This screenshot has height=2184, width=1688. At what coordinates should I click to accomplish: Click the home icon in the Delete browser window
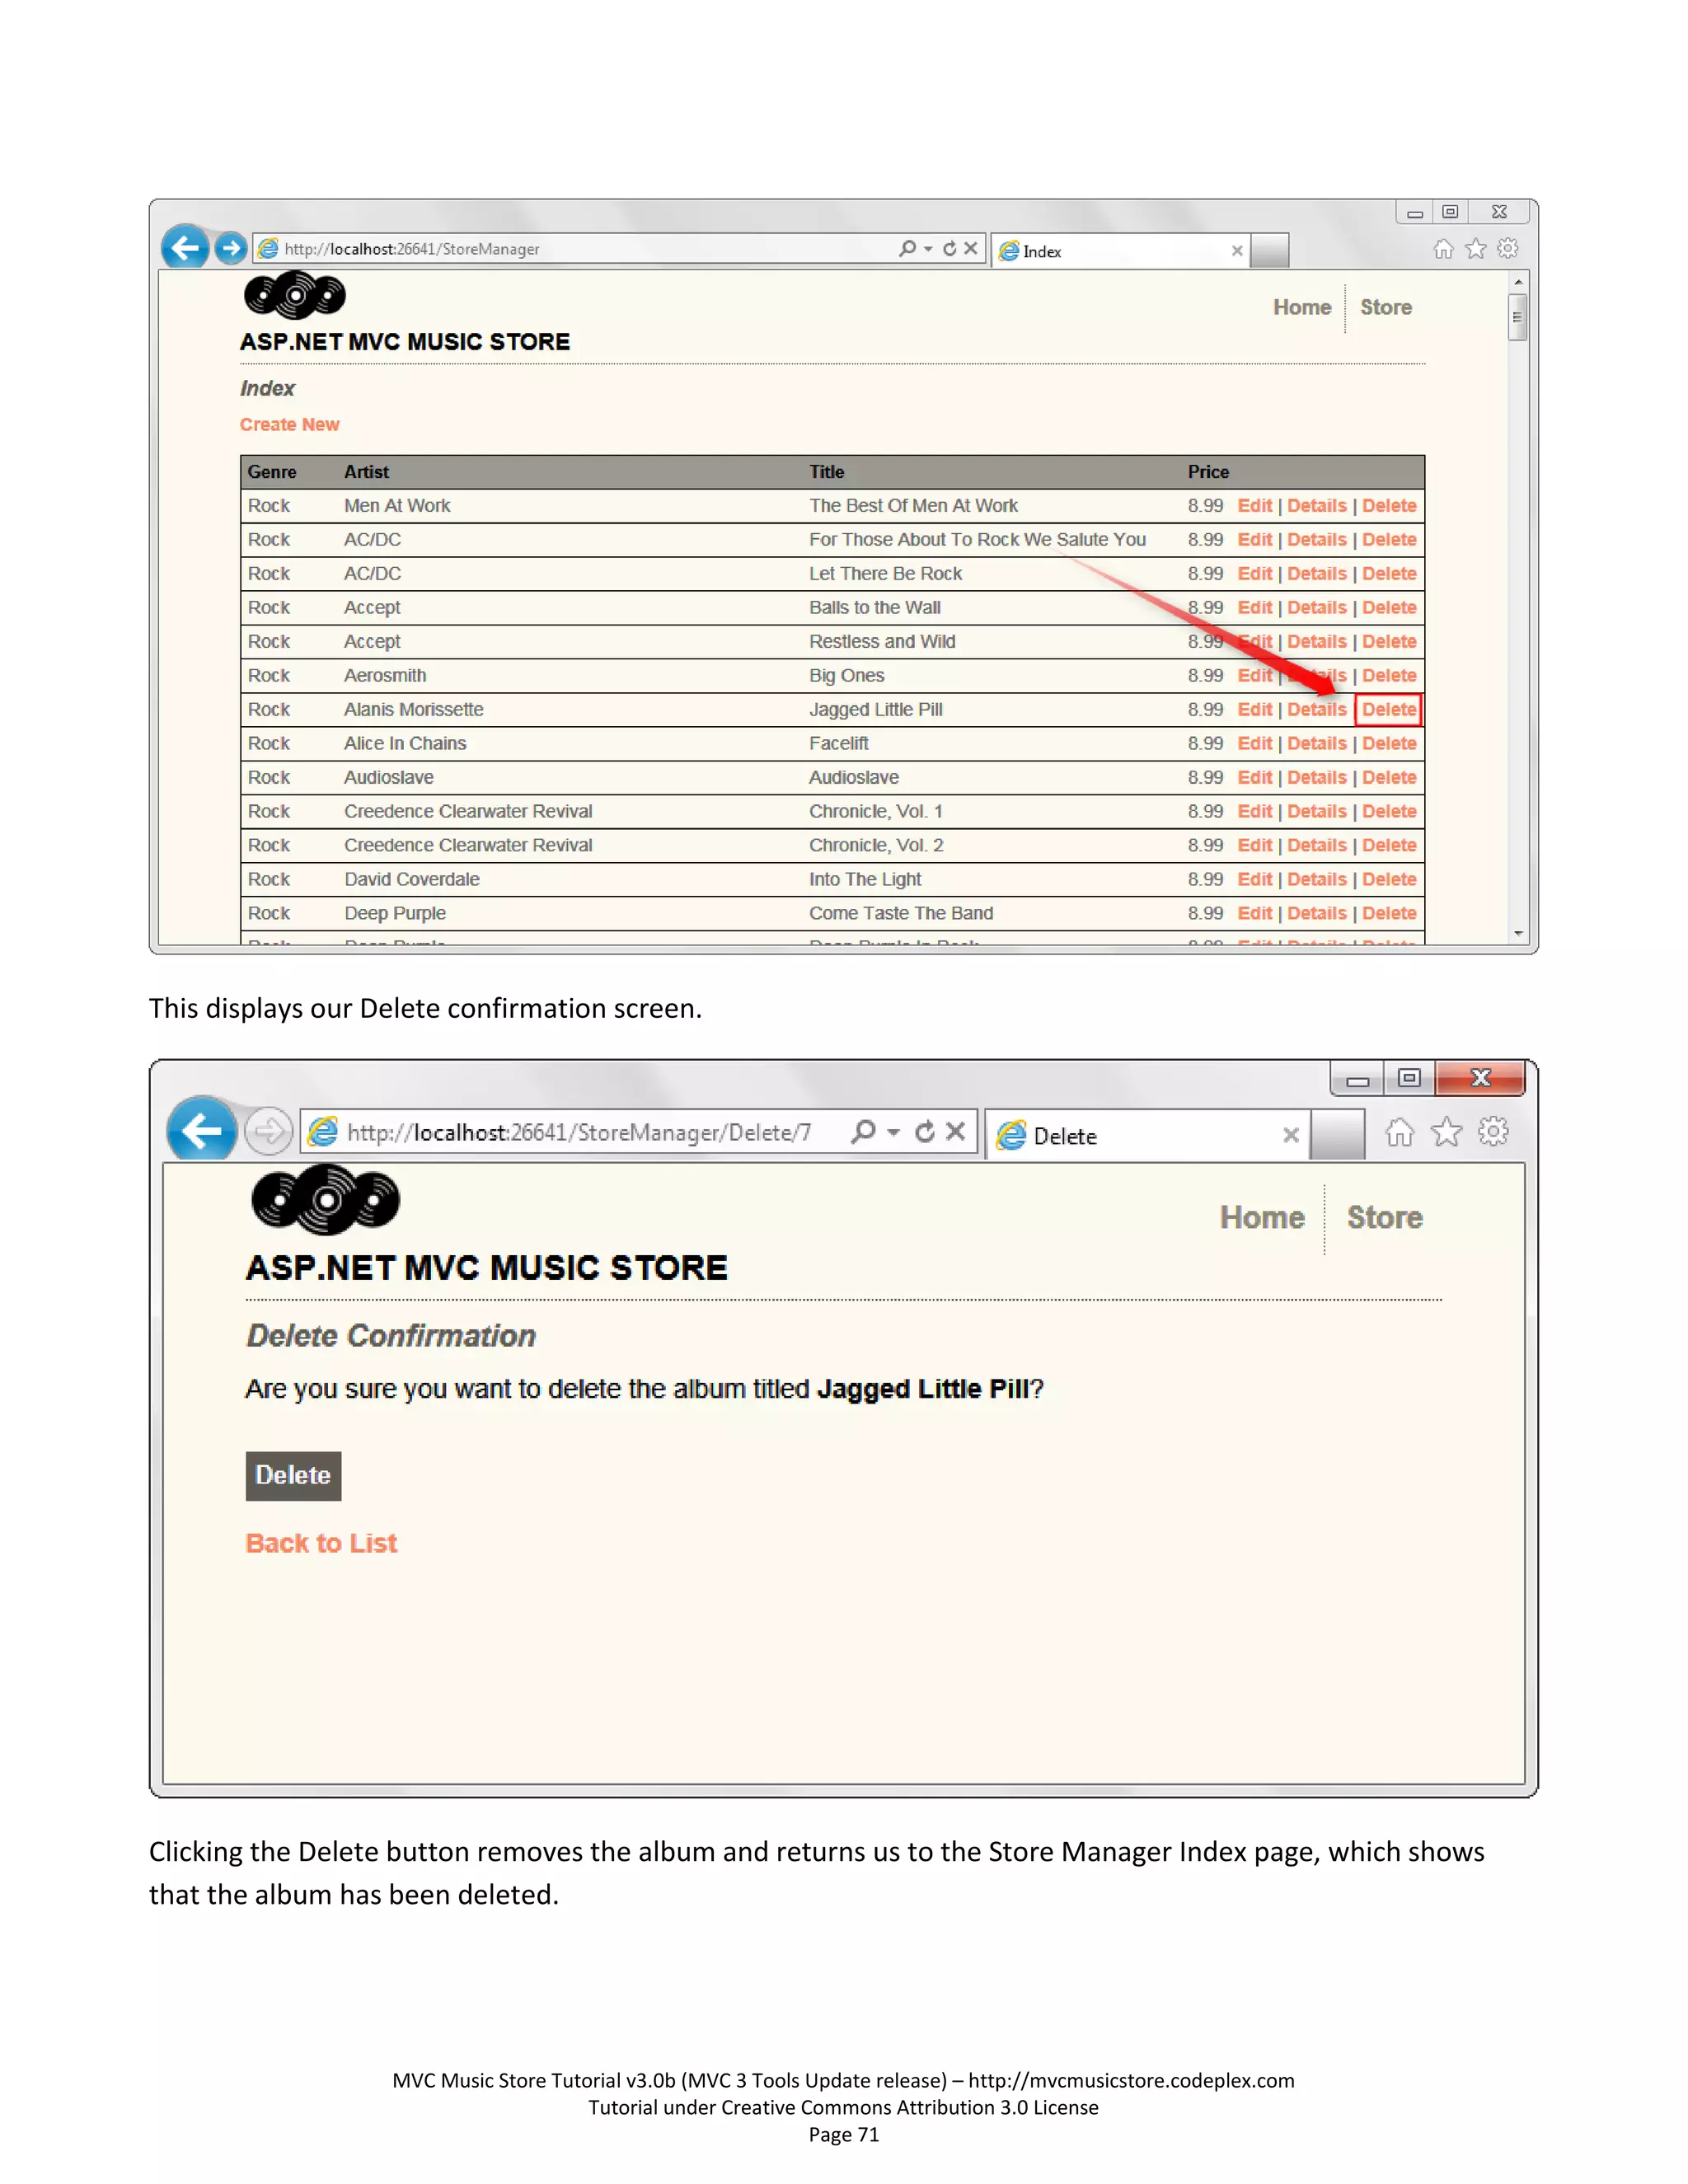pyautogui.click(x=1399, y=1132)
